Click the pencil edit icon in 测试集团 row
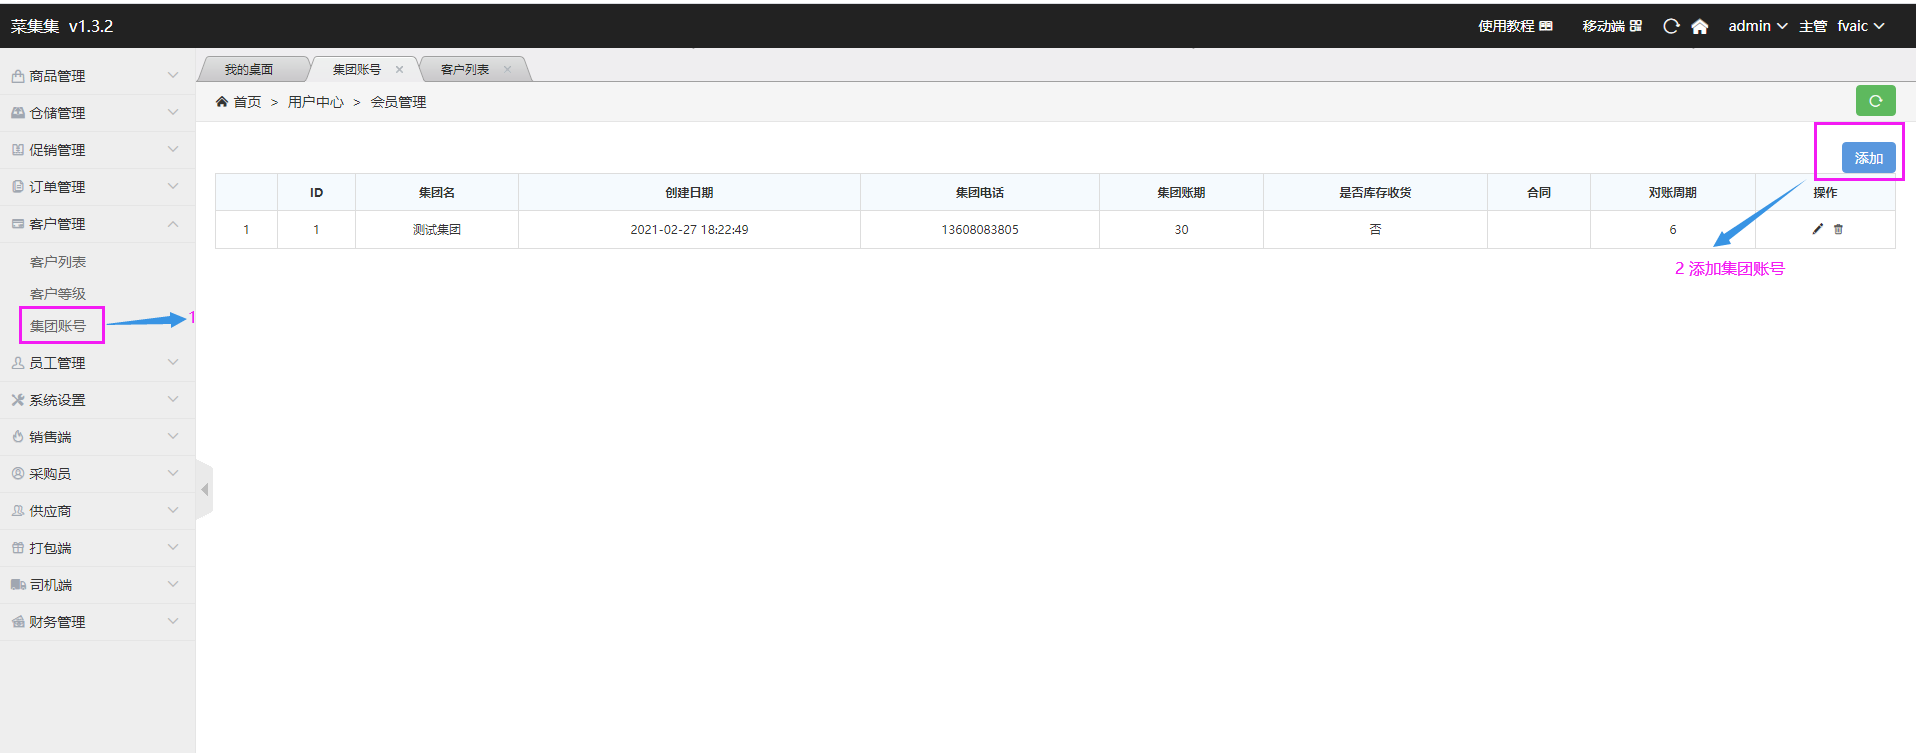Screen dimensions: 1916x753 coord(1817,229)
